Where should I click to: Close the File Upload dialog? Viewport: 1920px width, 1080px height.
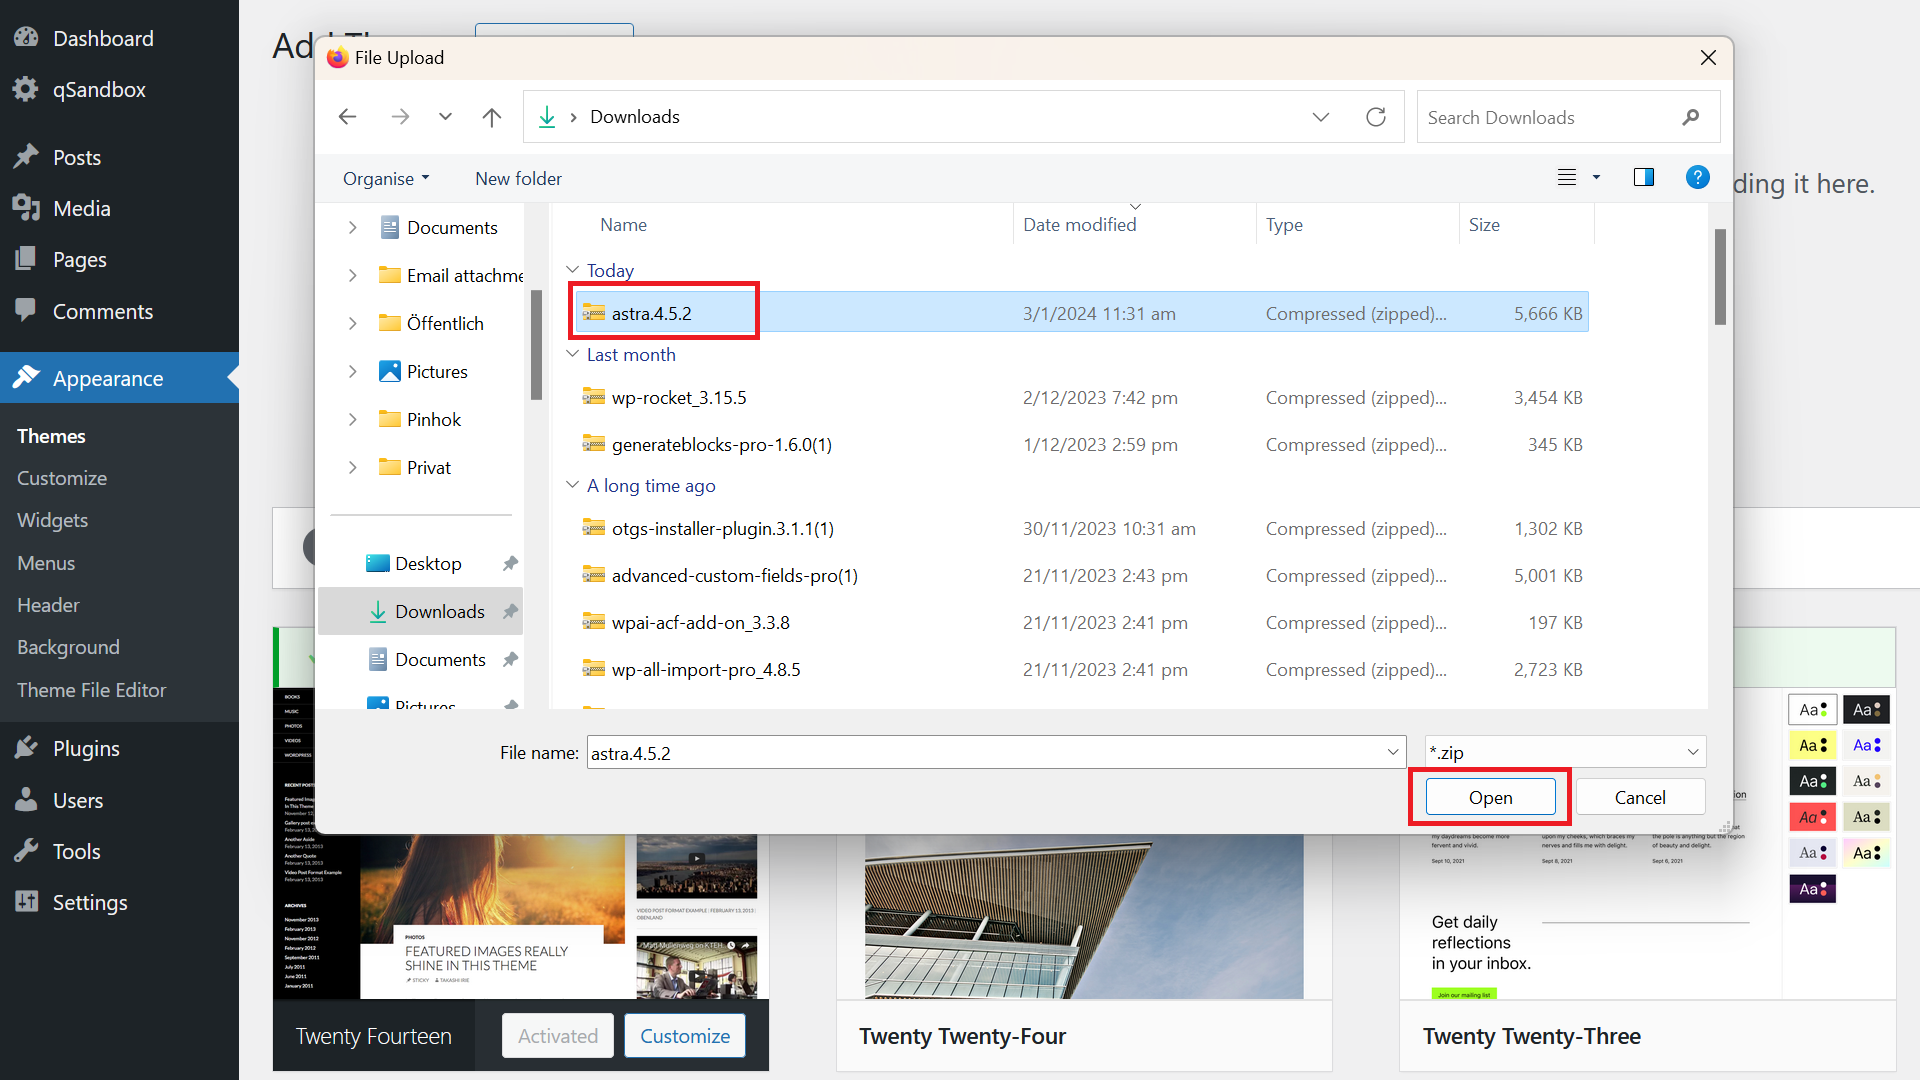tap(1708, 58)
